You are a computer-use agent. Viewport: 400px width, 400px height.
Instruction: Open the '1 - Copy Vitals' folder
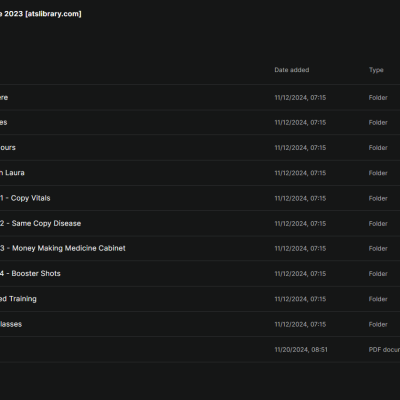(25, 198)
